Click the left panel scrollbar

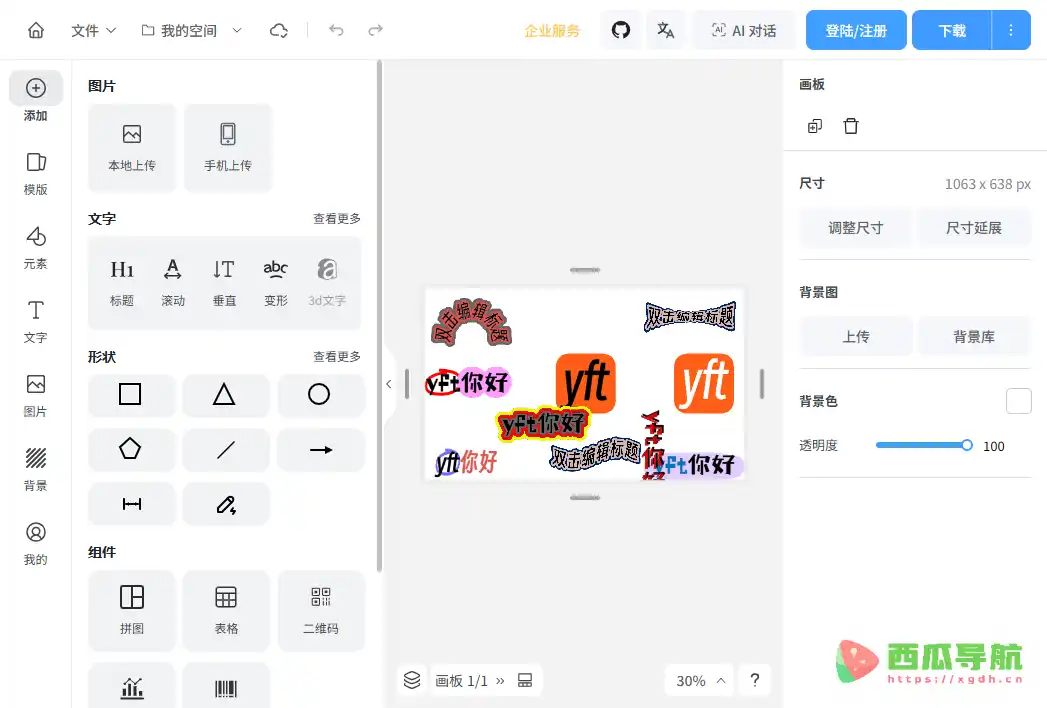(379, 316)
